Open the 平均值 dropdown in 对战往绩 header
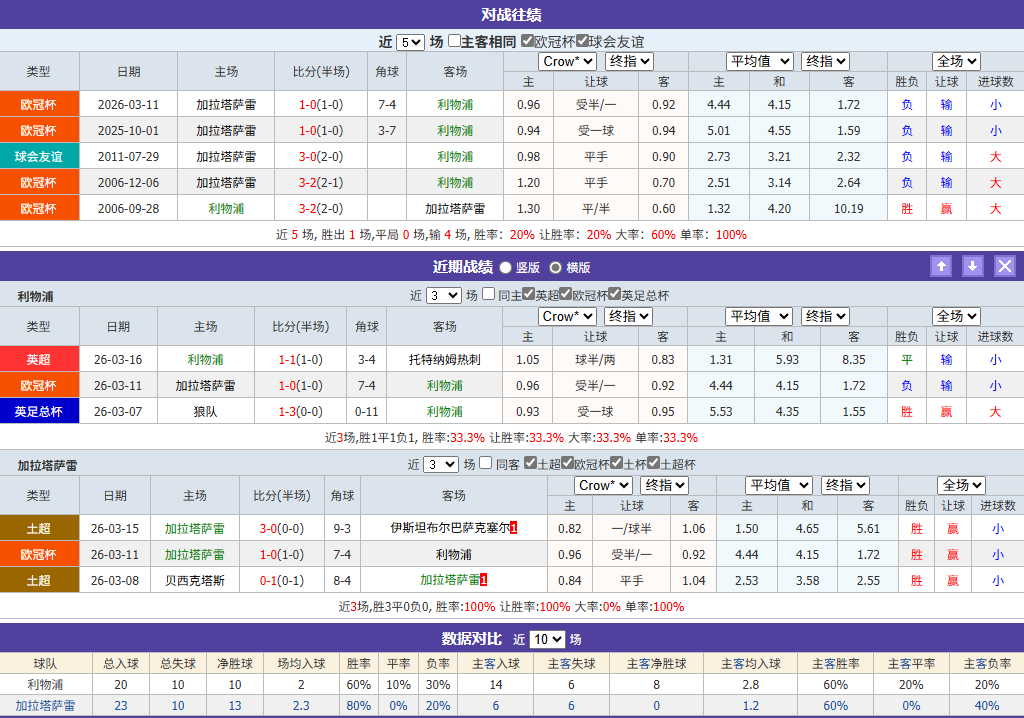This screenshot has height=718, width=1024. point(760,61)
